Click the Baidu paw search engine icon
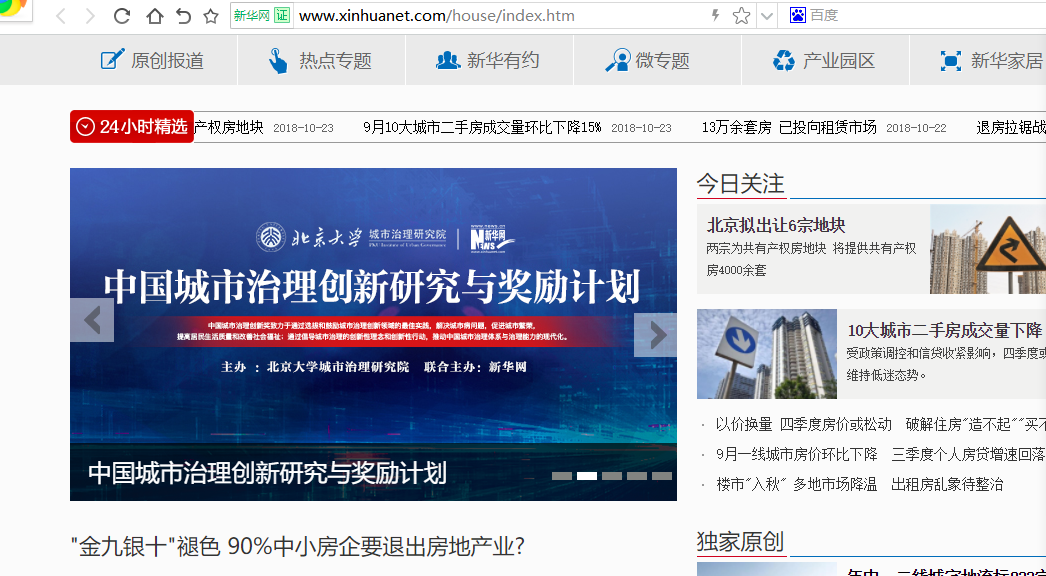This screenshot has width=1046, height=576. (797, 15)
